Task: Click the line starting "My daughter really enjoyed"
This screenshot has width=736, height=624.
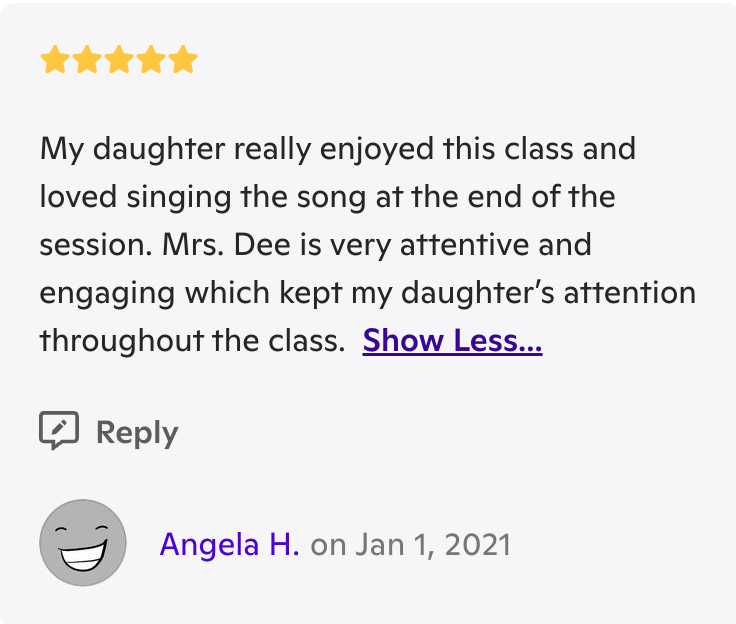Action: 338,149
